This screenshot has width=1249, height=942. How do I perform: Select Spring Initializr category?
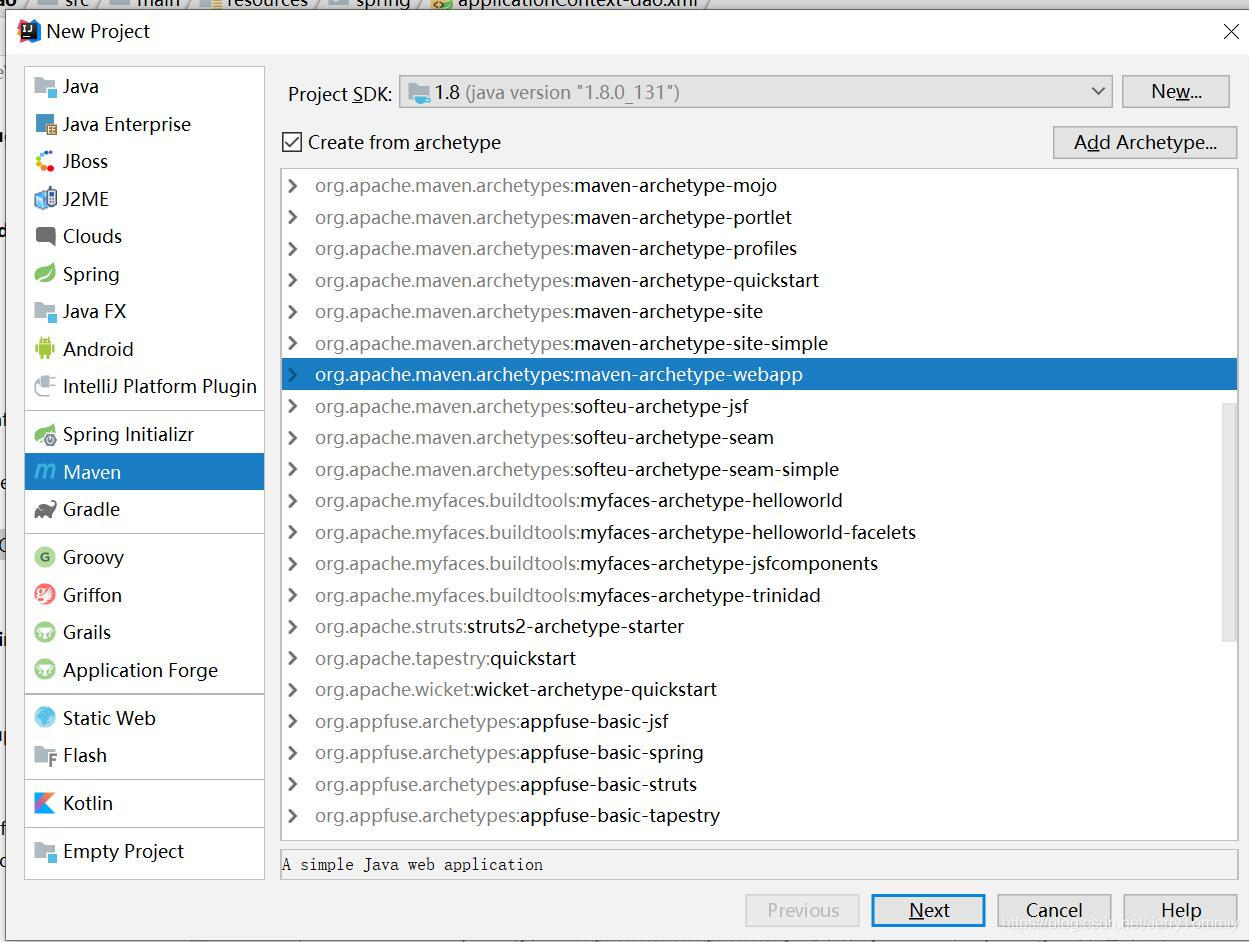(144, 434)
